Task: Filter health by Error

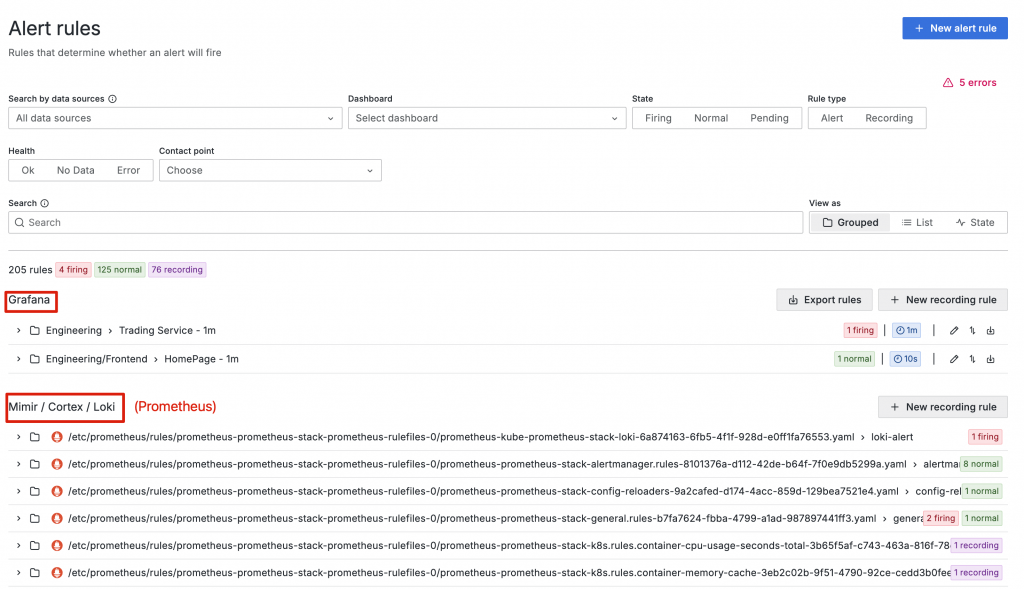Action: click(128, 170)
